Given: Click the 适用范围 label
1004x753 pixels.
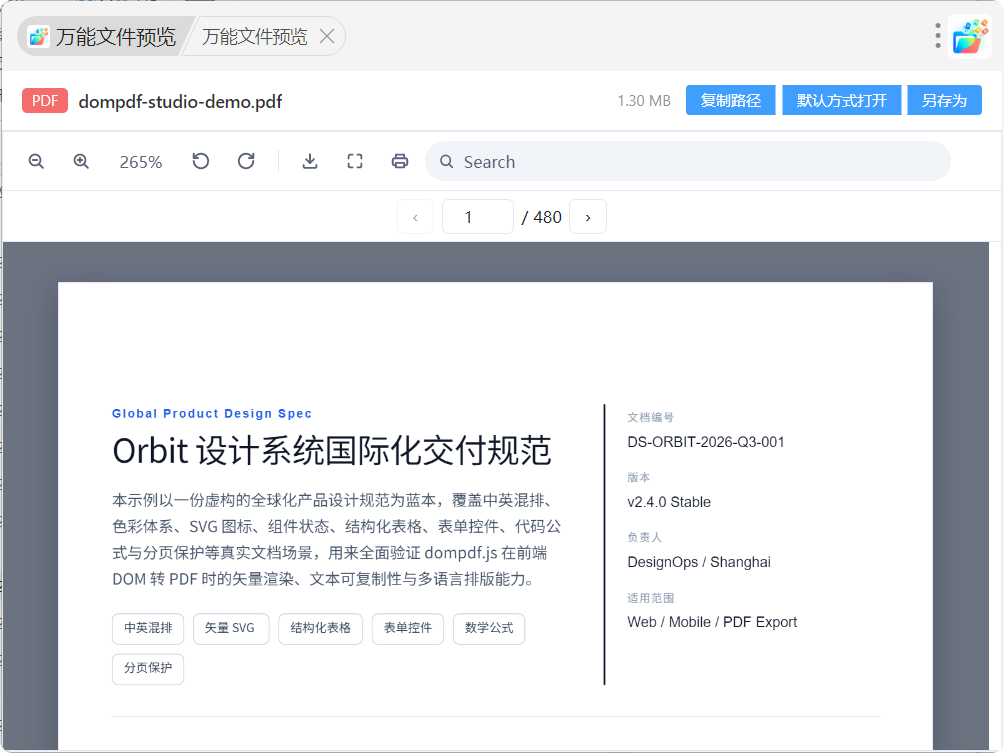Looking at the screenshot, I should 651,598.
